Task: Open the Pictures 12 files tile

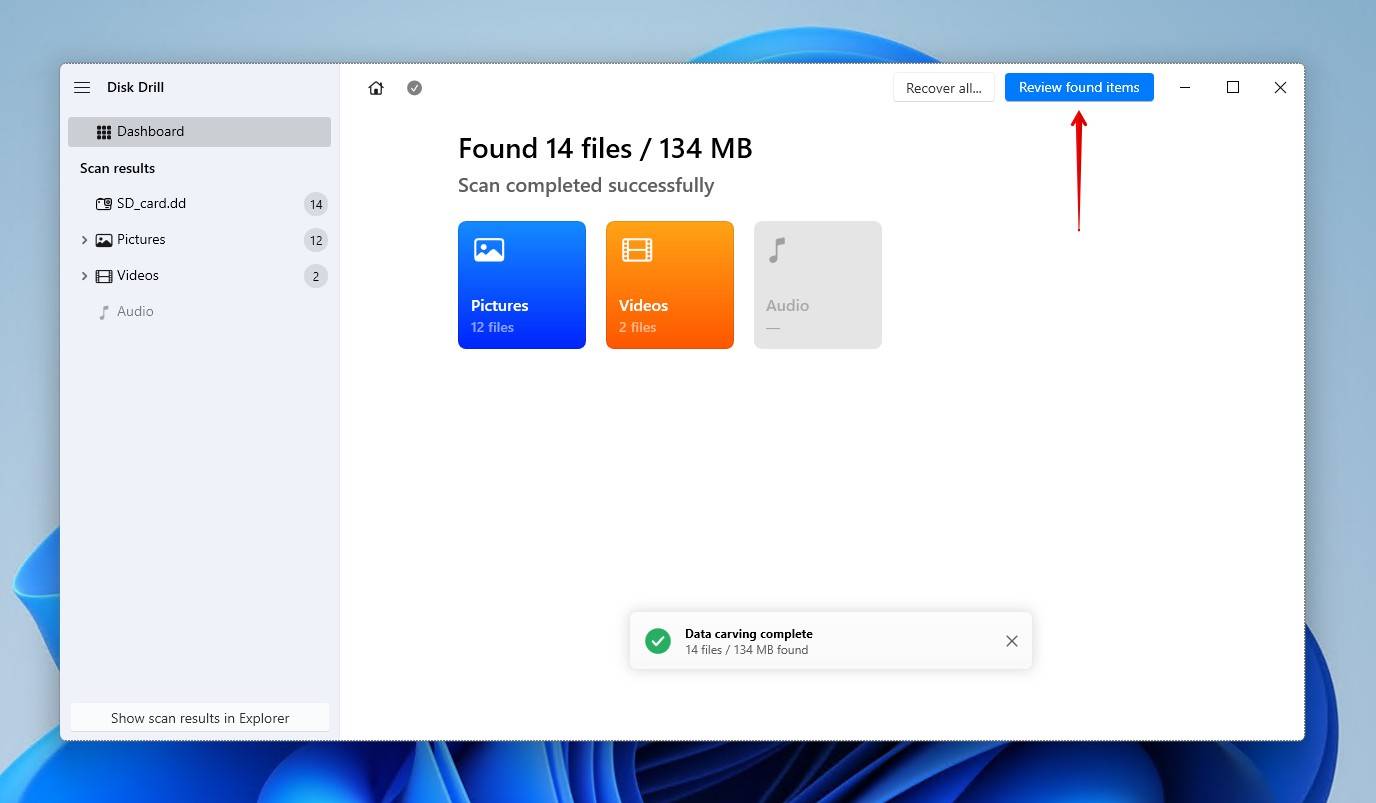Action: tap(522, 285)
